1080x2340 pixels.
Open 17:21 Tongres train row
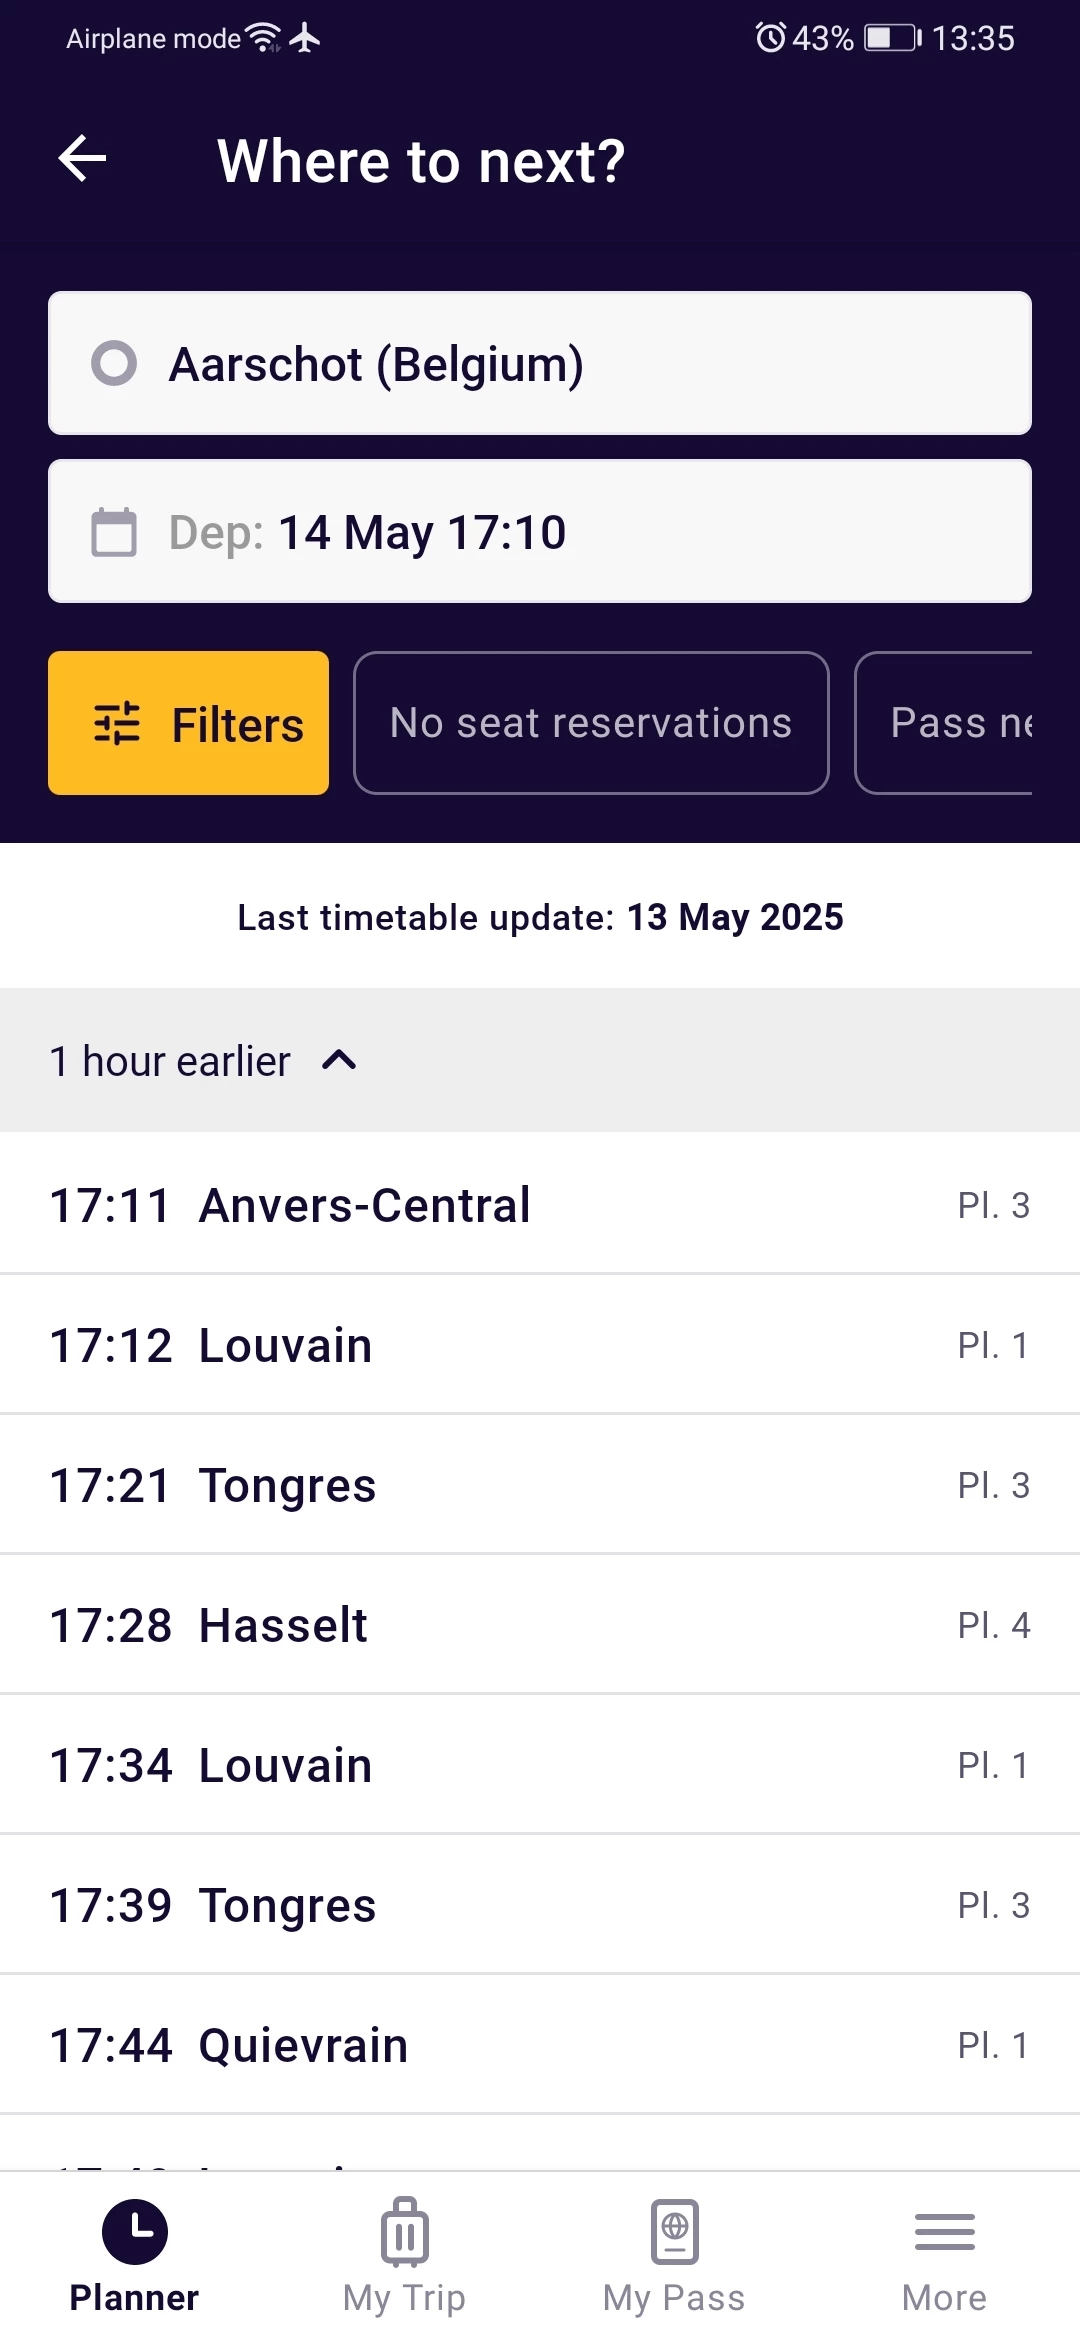(x=540, y=1485)
